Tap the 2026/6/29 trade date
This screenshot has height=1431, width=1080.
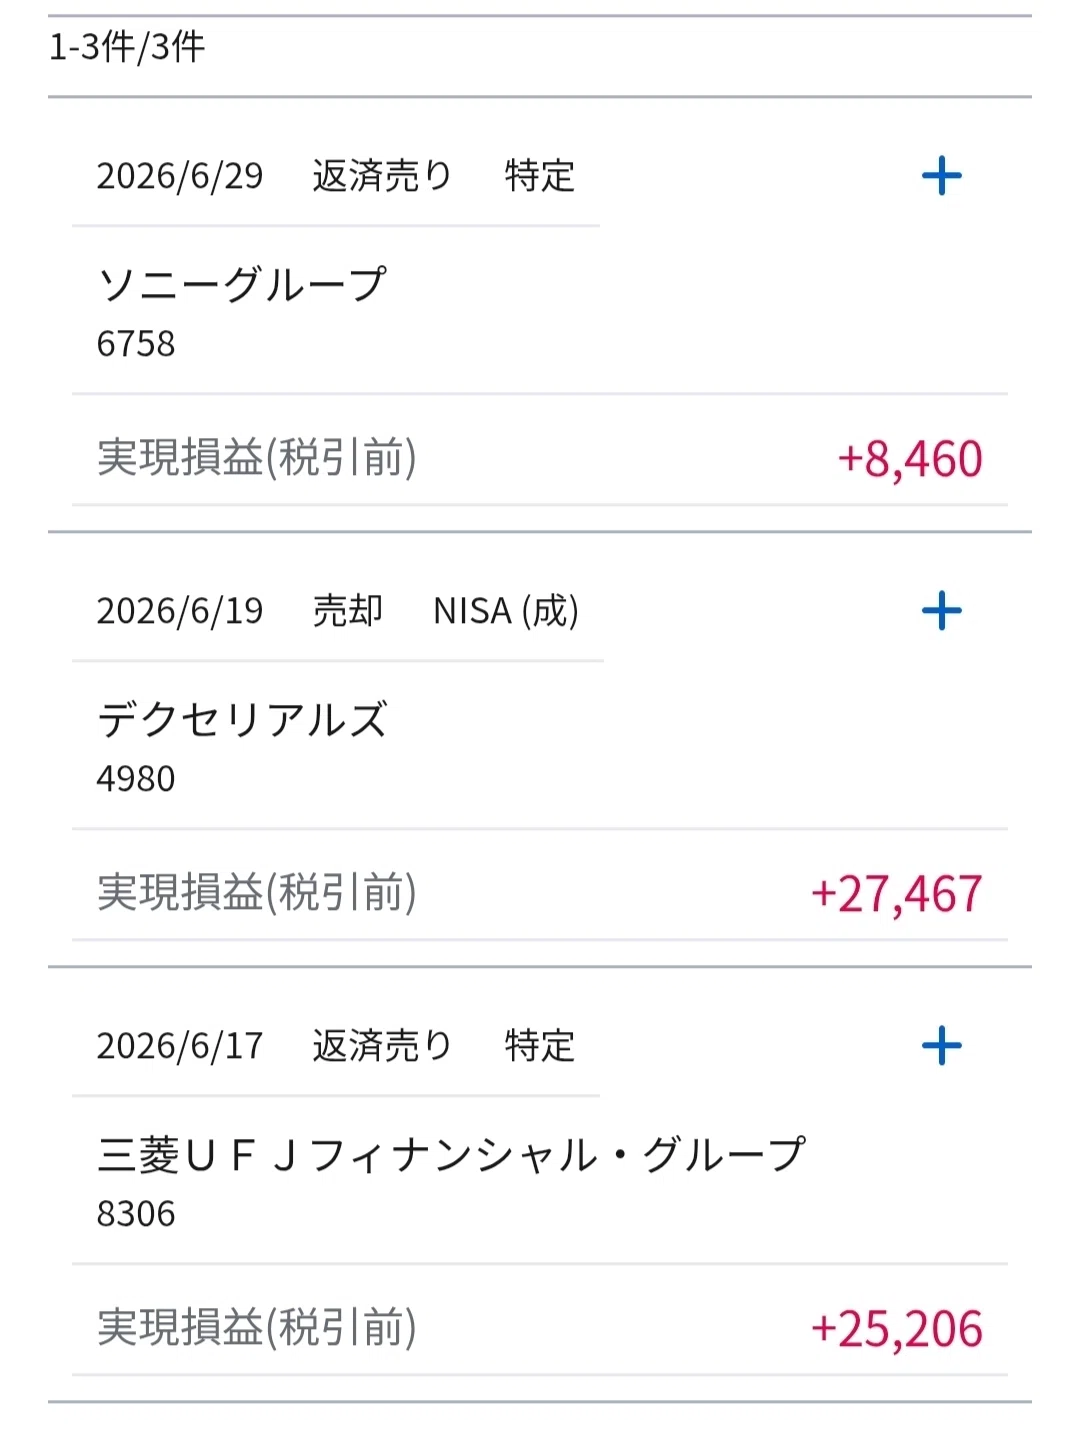180,176
